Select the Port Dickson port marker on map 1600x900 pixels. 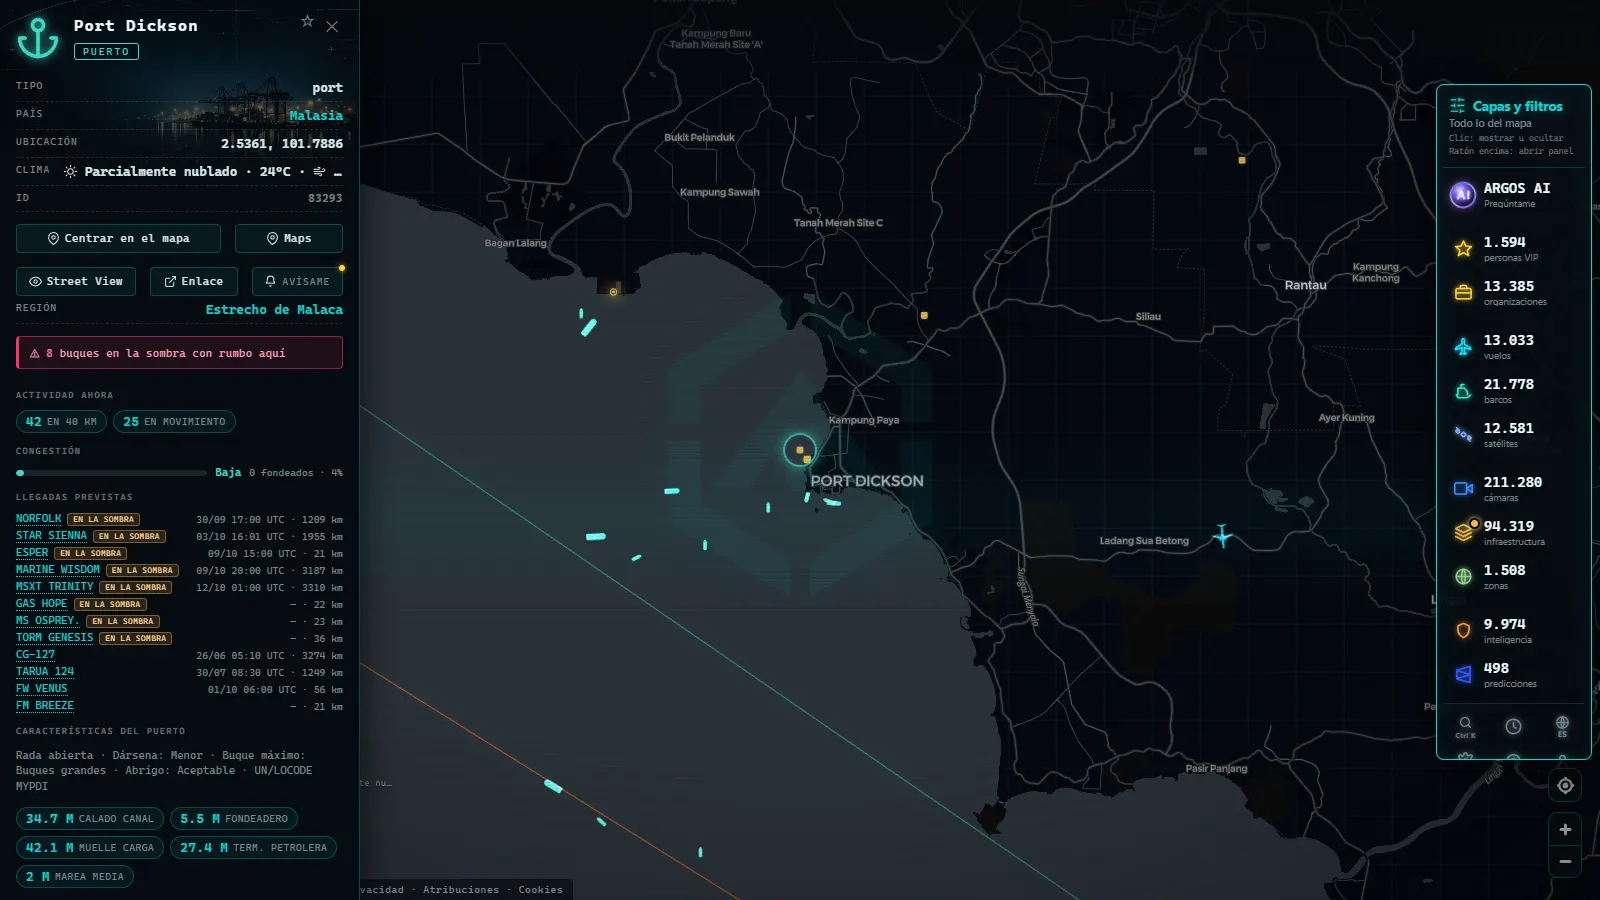[800, 451]
